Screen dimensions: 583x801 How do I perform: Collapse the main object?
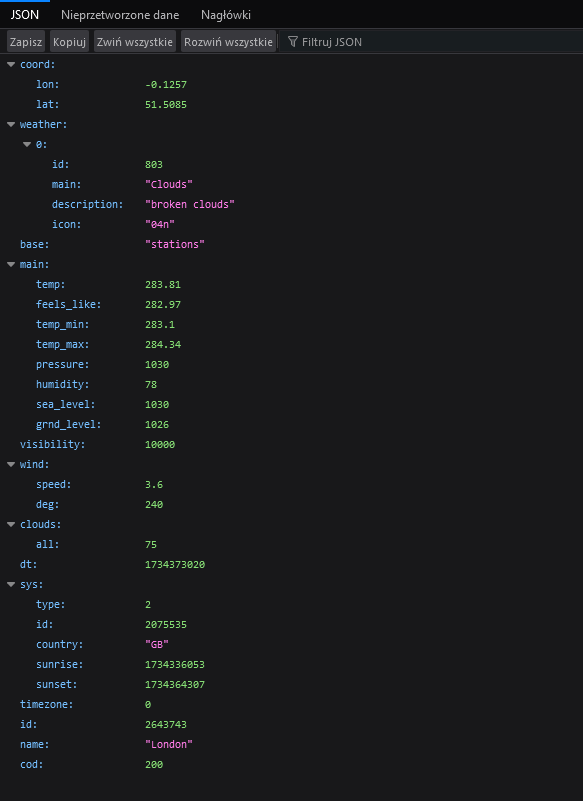point(11,264)
